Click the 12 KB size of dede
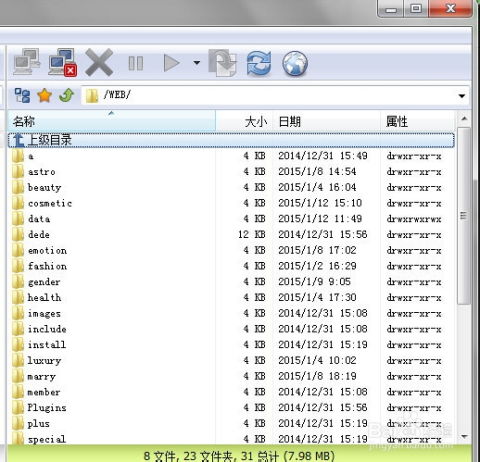Viewport: 480px width, 462px height. 252,235
